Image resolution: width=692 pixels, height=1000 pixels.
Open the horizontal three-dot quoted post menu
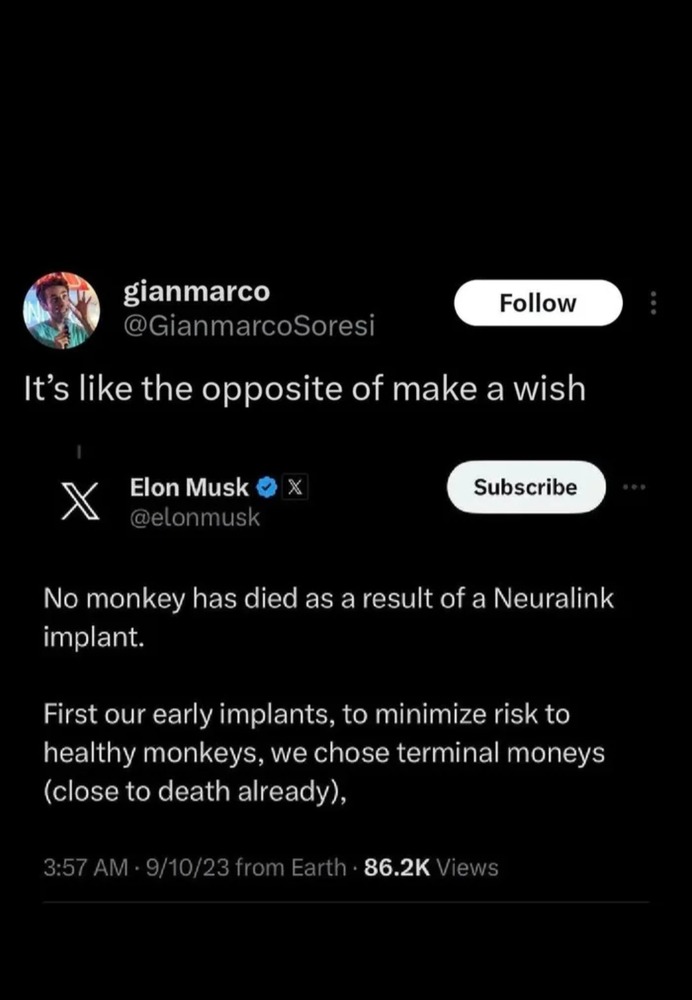pos(634,487)
